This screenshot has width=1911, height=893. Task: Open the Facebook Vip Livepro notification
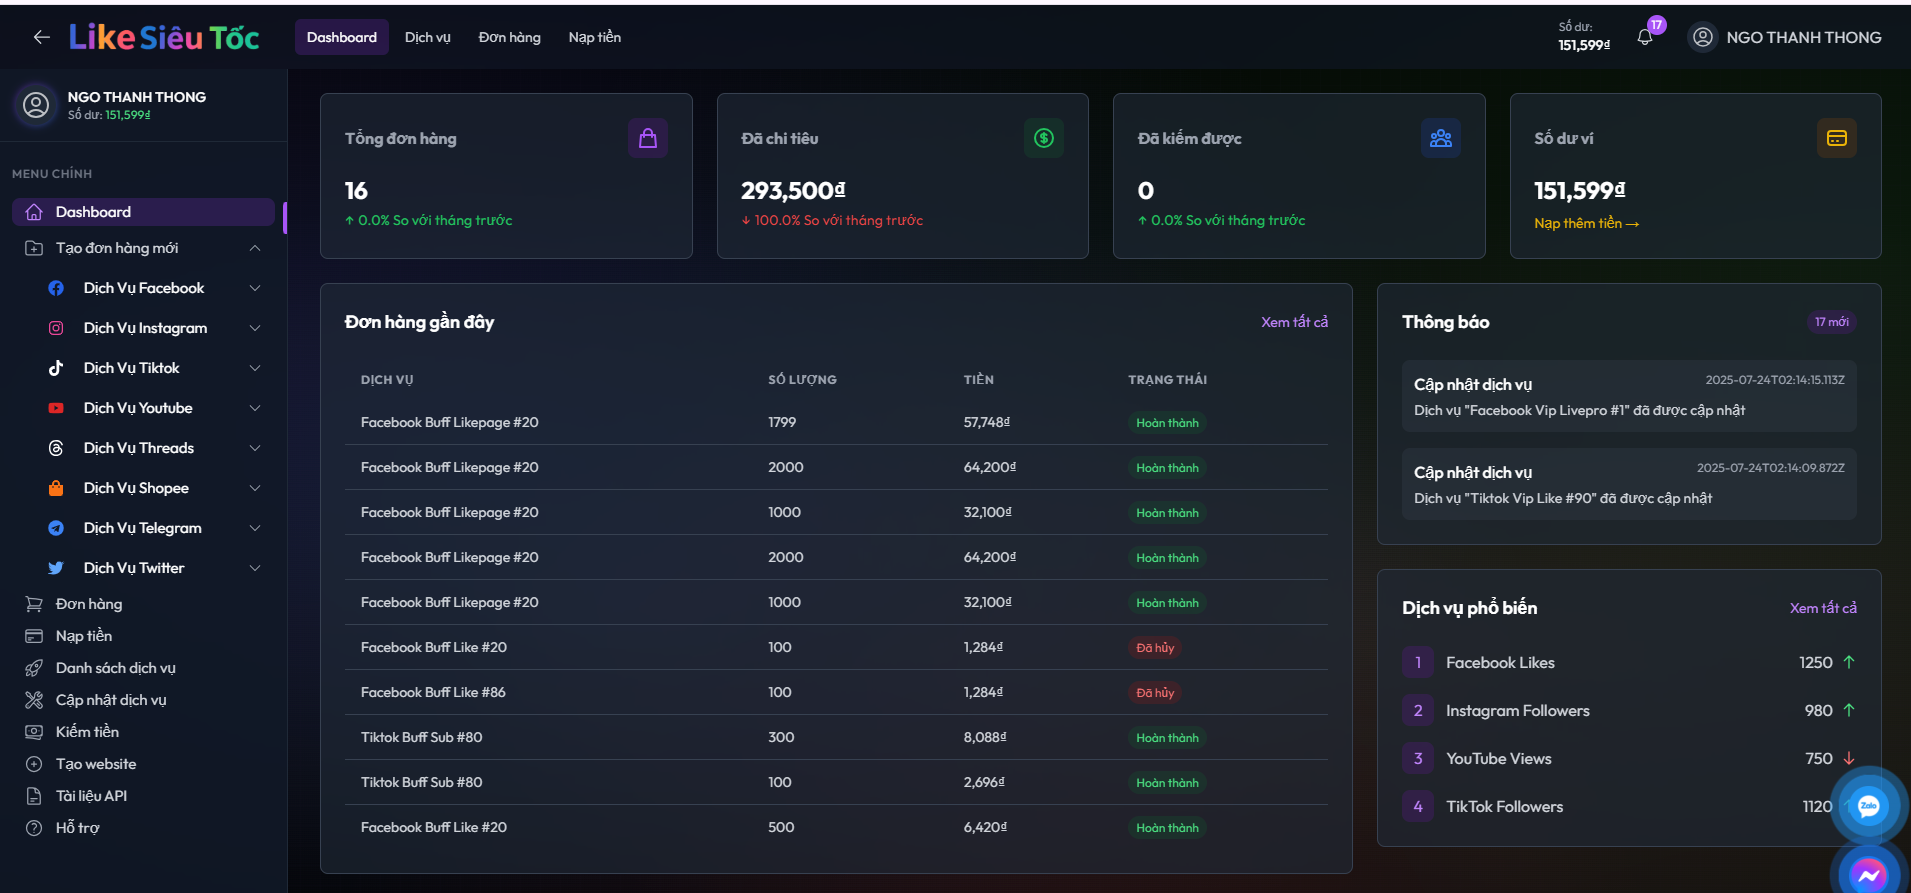pyautogui.click(x=1628, y=397)
